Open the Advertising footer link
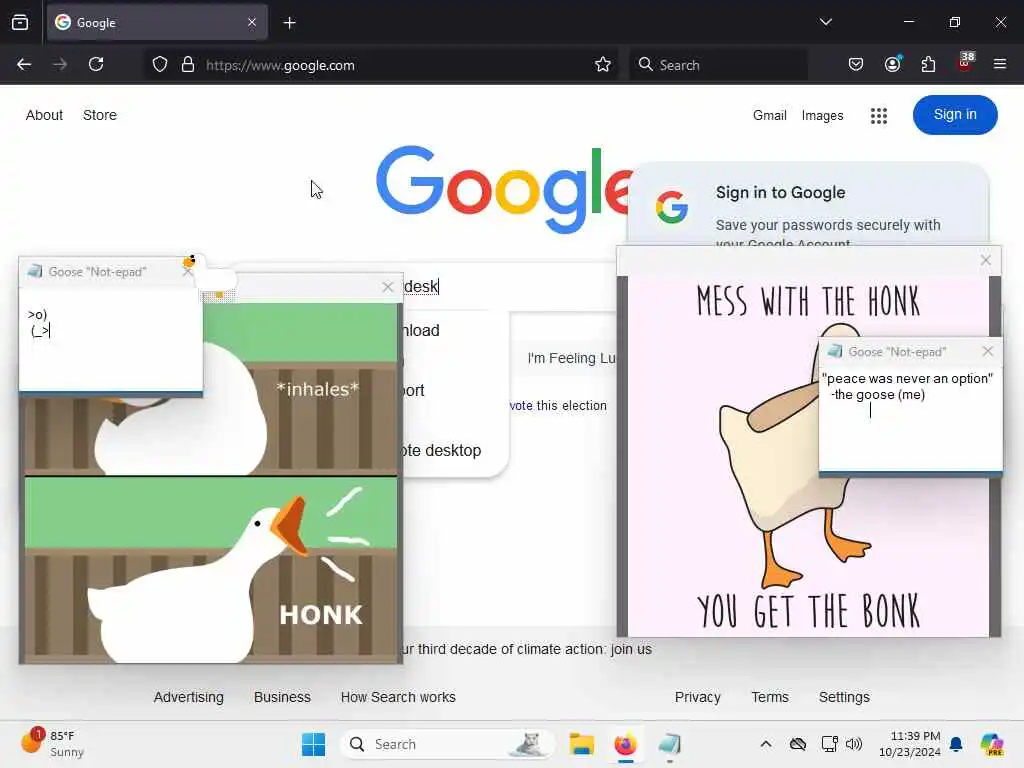Image resolution: width=1024 pixels, height=768 pixels. pyautogui.click(x=188, y=697)
